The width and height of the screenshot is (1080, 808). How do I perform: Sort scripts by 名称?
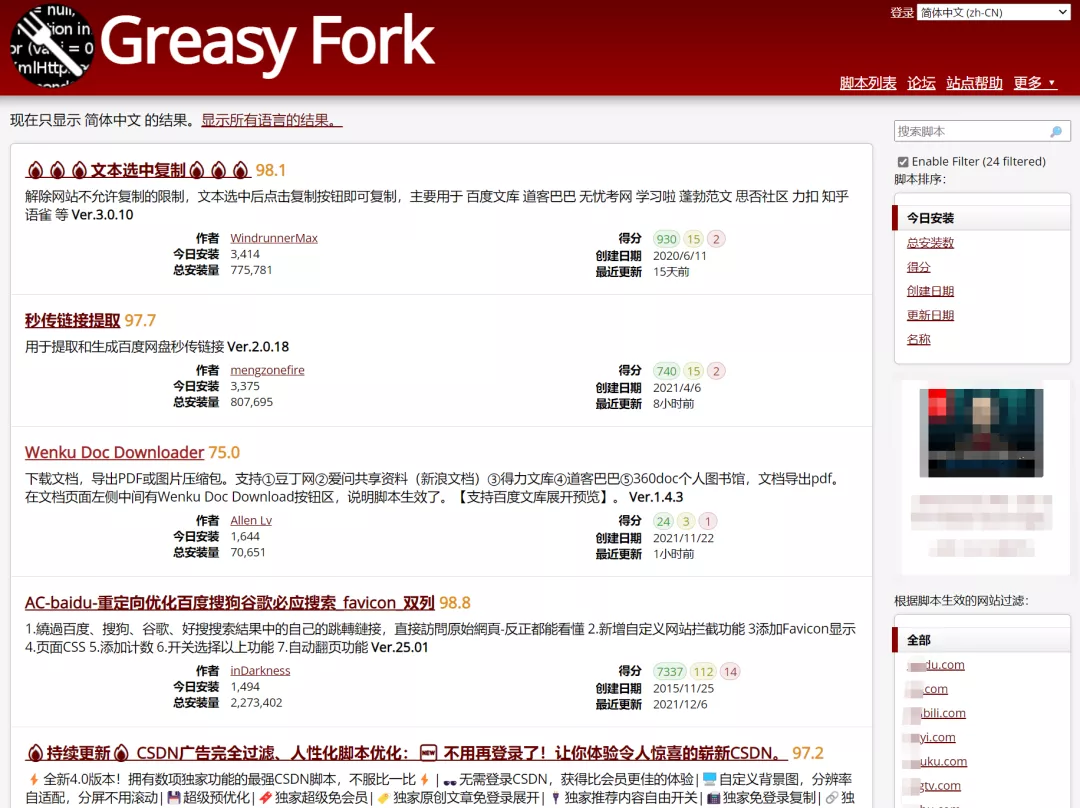(x=918, y=339)
